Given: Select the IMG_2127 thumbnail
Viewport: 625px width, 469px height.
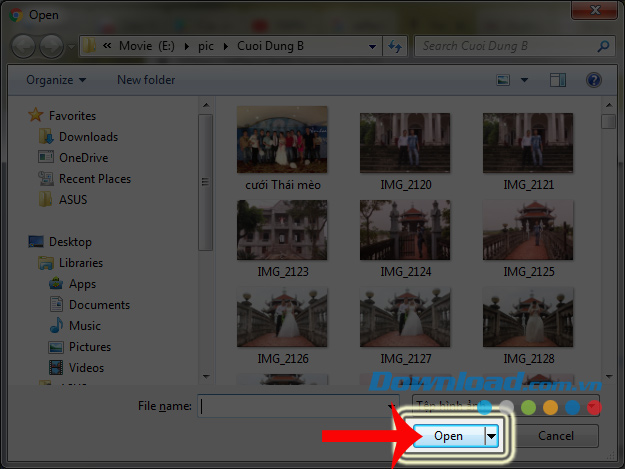Looking at the screenshot, I should tap(405, 317).
